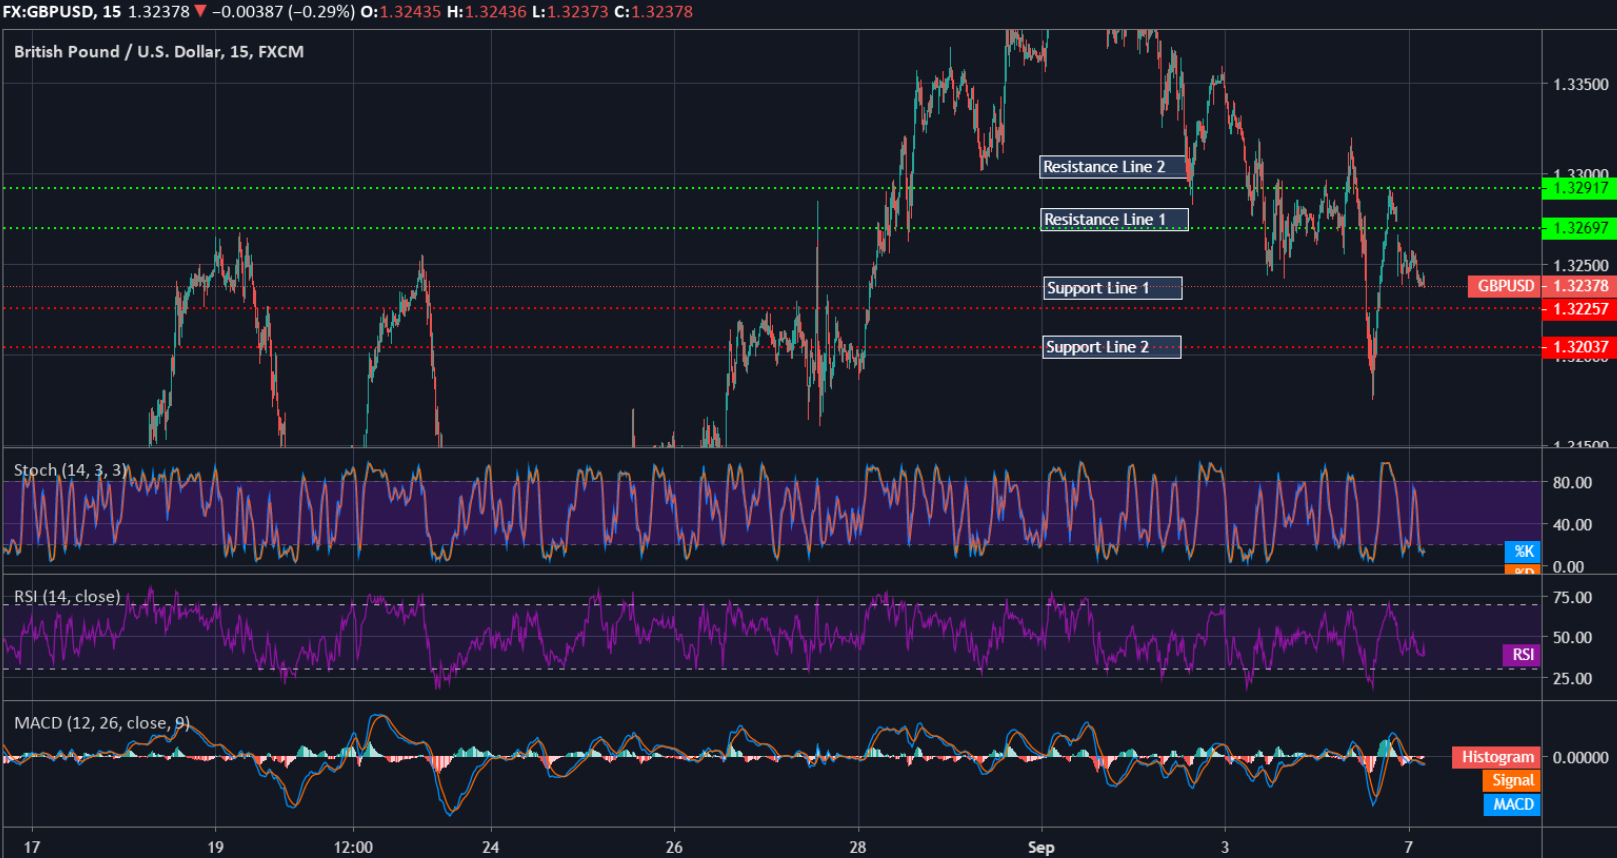Image resolution: width=1617 pixels, height=858 pixels.
Task: Click the RSI (14, close) indicator title
Action: click(67, 597)
